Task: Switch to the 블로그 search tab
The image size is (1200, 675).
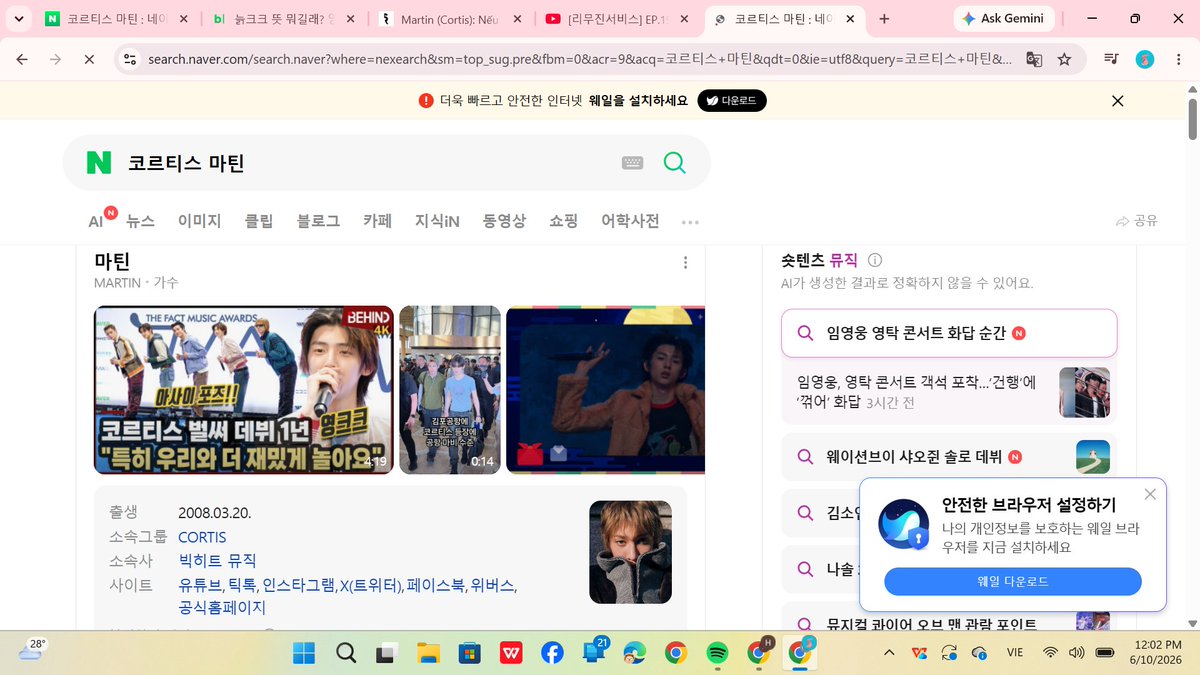Action: click(318, 221)
